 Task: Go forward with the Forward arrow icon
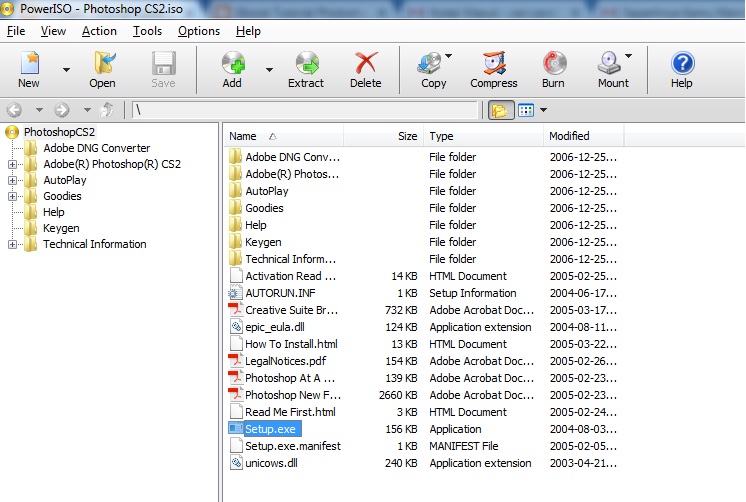pos(62,110)
